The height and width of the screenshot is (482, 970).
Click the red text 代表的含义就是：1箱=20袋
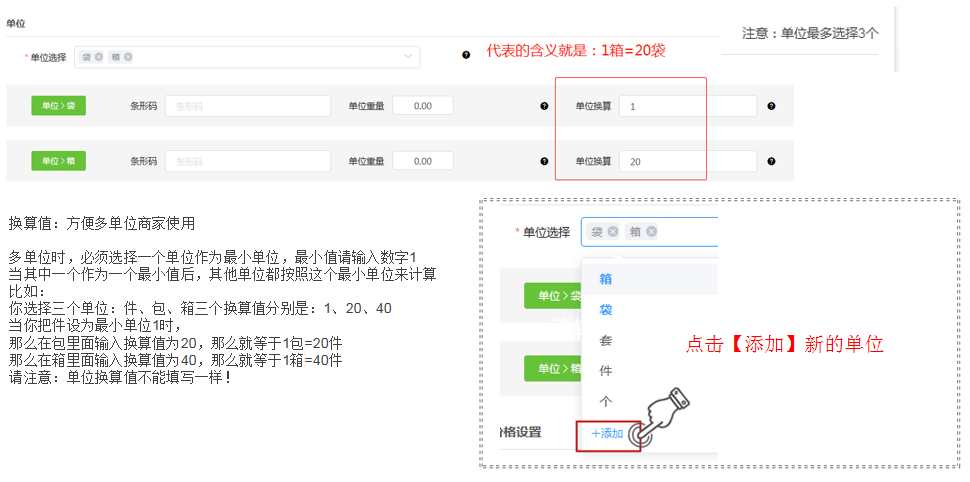576,51
